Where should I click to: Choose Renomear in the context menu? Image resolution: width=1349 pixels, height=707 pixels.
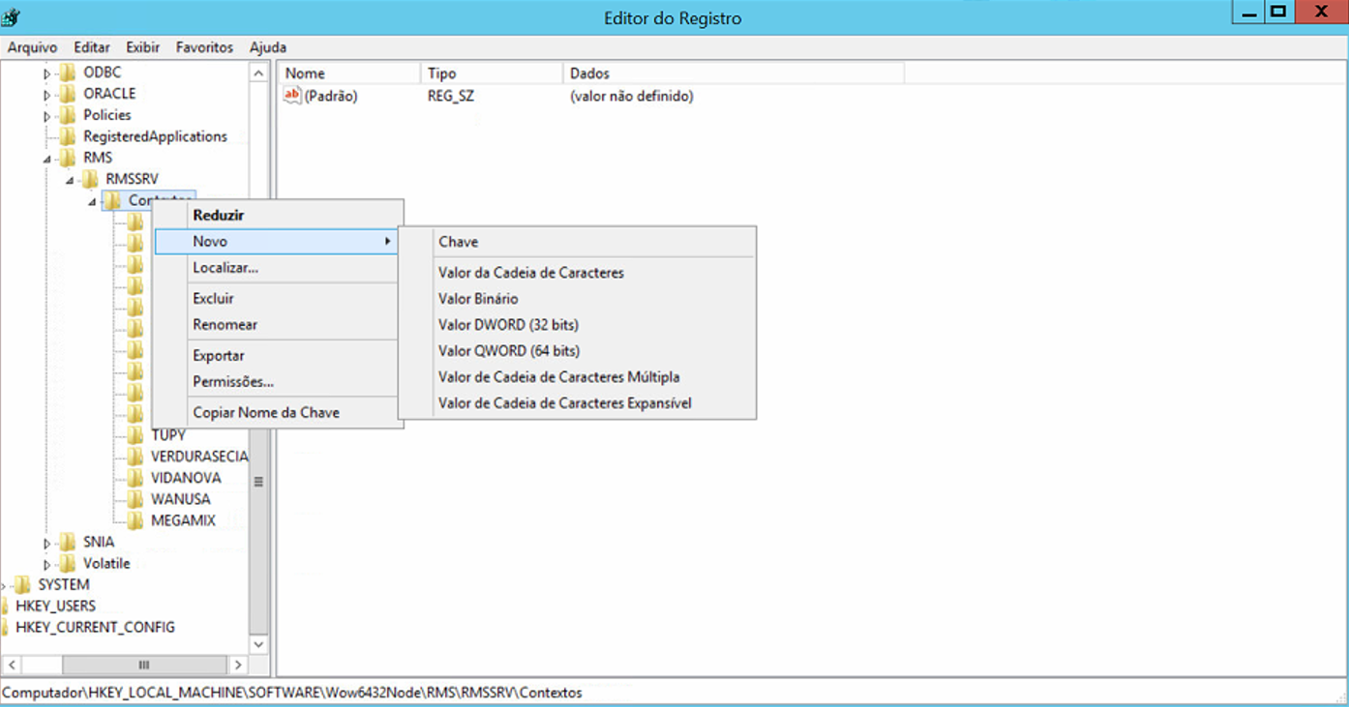tap(276, 325)
